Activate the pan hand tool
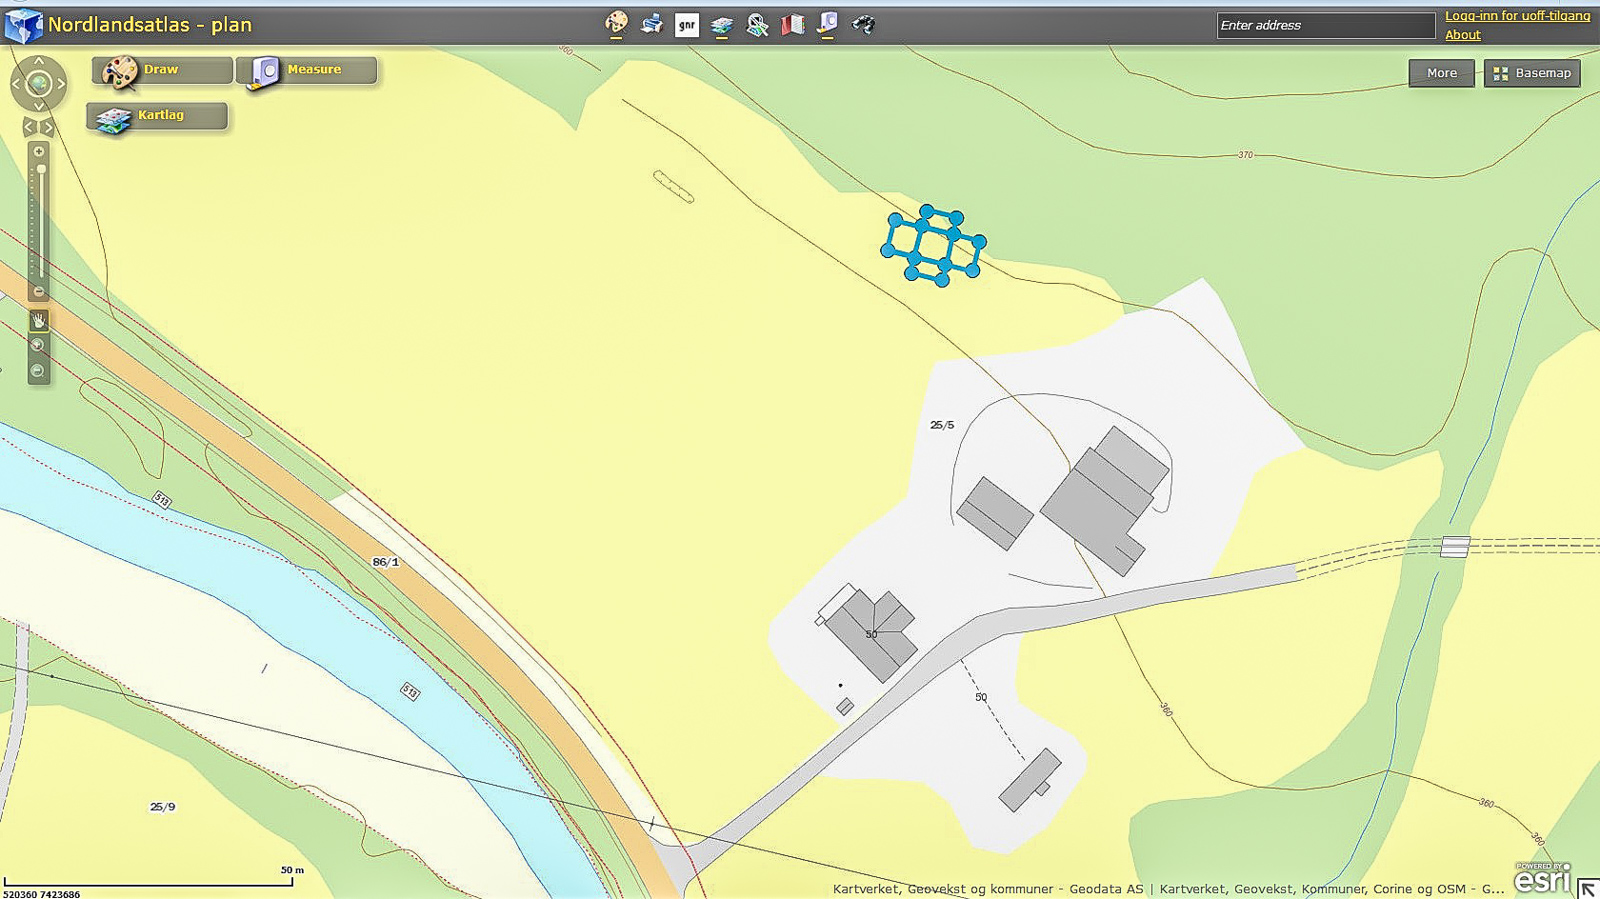Viewport: 1600px width, 899px height. pyautogui.click(x=38, y=321)
